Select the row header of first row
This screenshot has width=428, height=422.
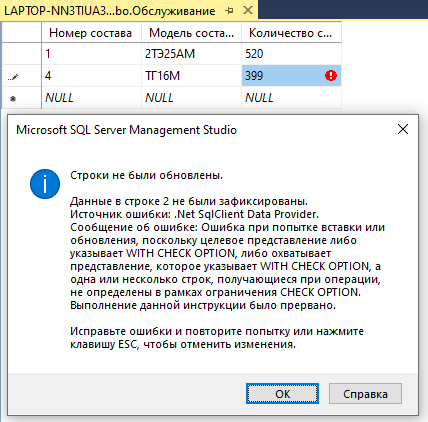coord(22,54)
